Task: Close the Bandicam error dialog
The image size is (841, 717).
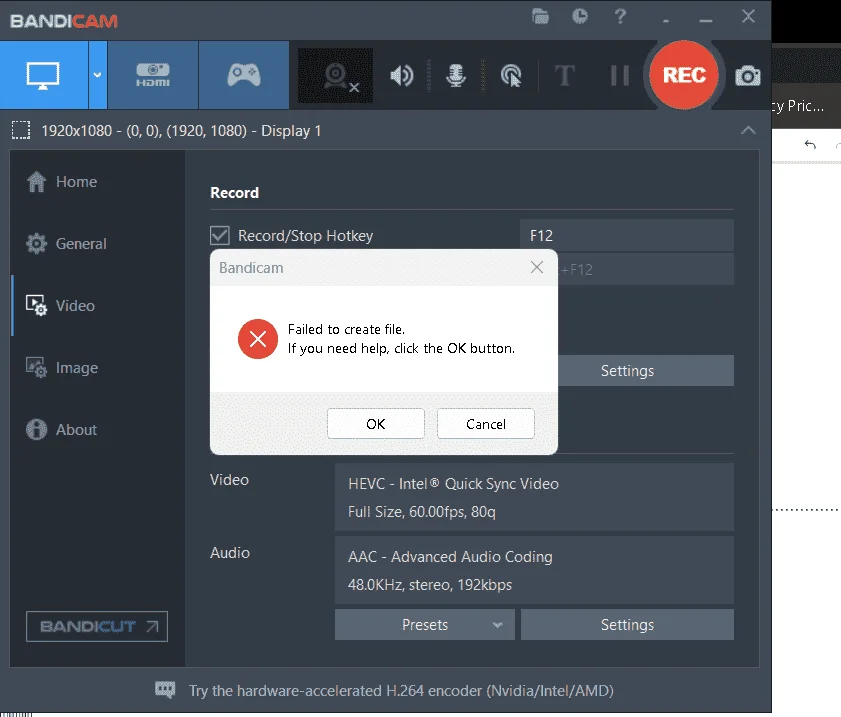Action: point(537,267)
